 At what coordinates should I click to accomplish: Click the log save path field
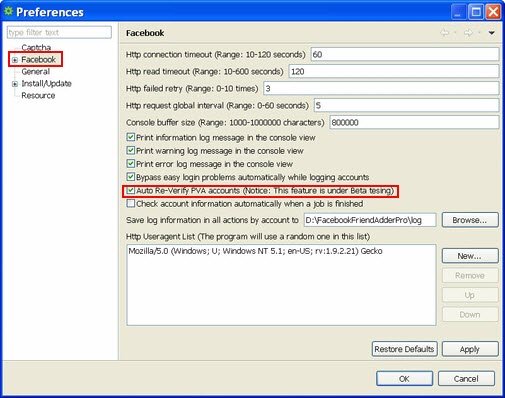pos(370,220)
